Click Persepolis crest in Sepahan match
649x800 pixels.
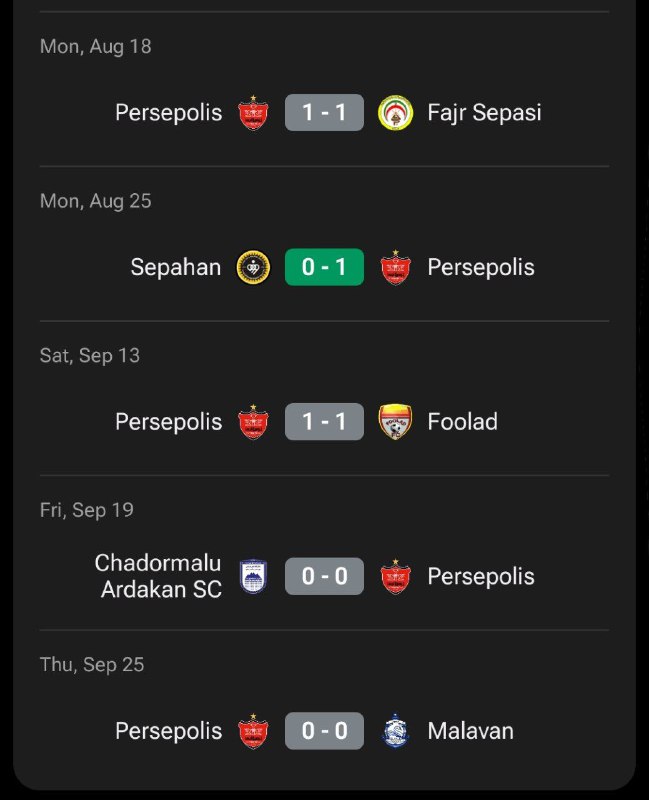tap(396, 267)
